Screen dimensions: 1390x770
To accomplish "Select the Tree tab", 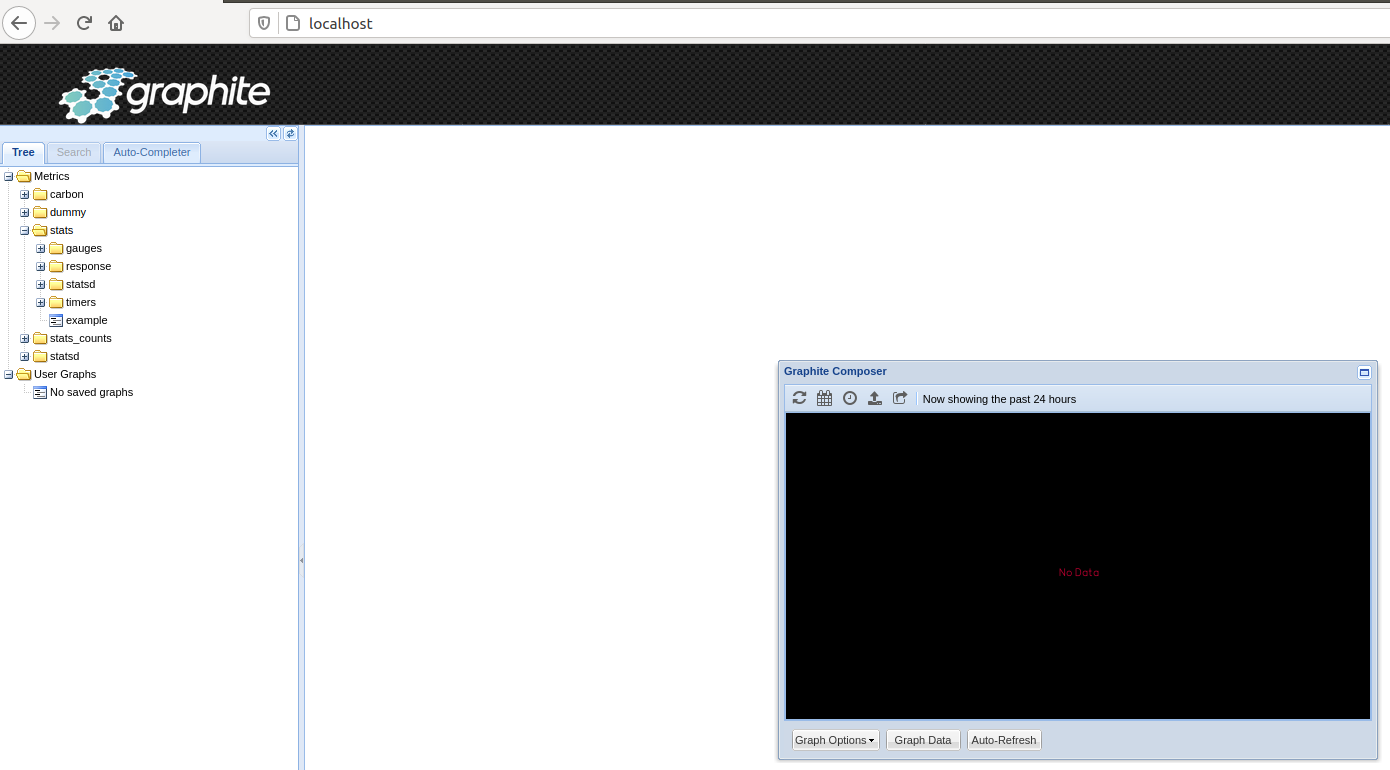I will click(23, 153).
